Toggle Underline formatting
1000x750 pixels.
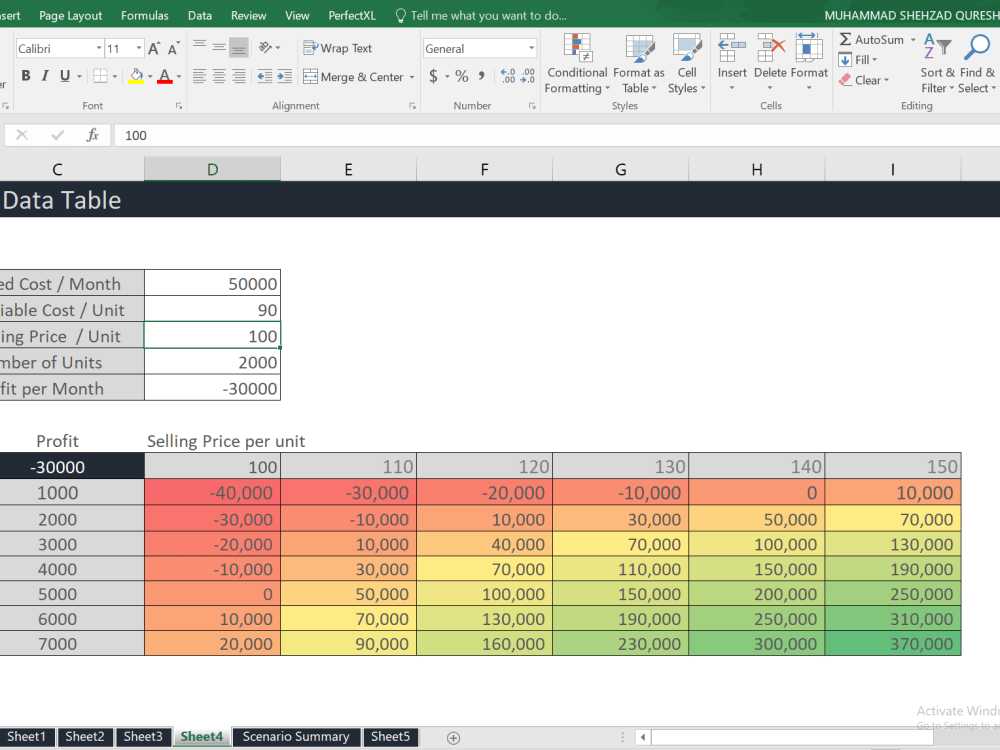click(x=64, y=76)
